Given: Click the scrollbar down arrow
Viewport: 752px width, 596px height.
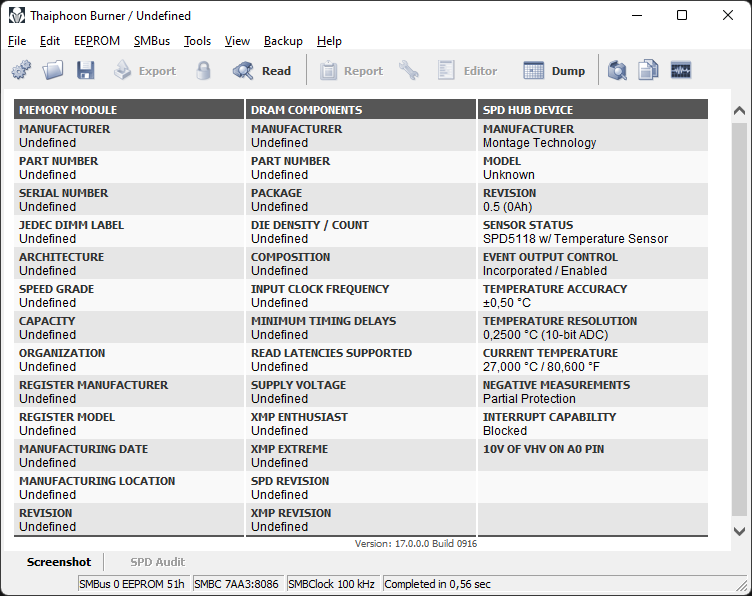Looking at the screenshot, I should (739, 531).
